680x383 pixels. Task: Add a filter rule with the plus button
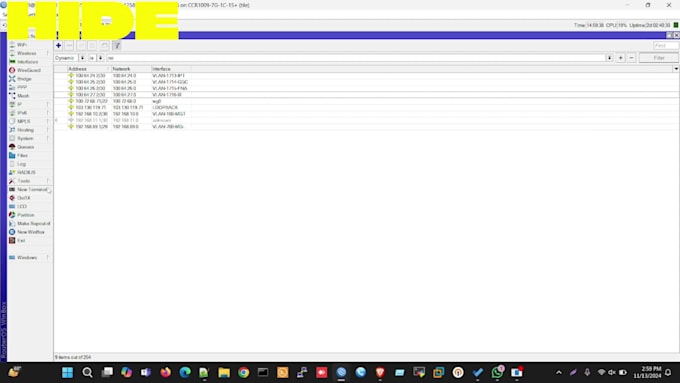pyautogui.click(x=621, y=58)
